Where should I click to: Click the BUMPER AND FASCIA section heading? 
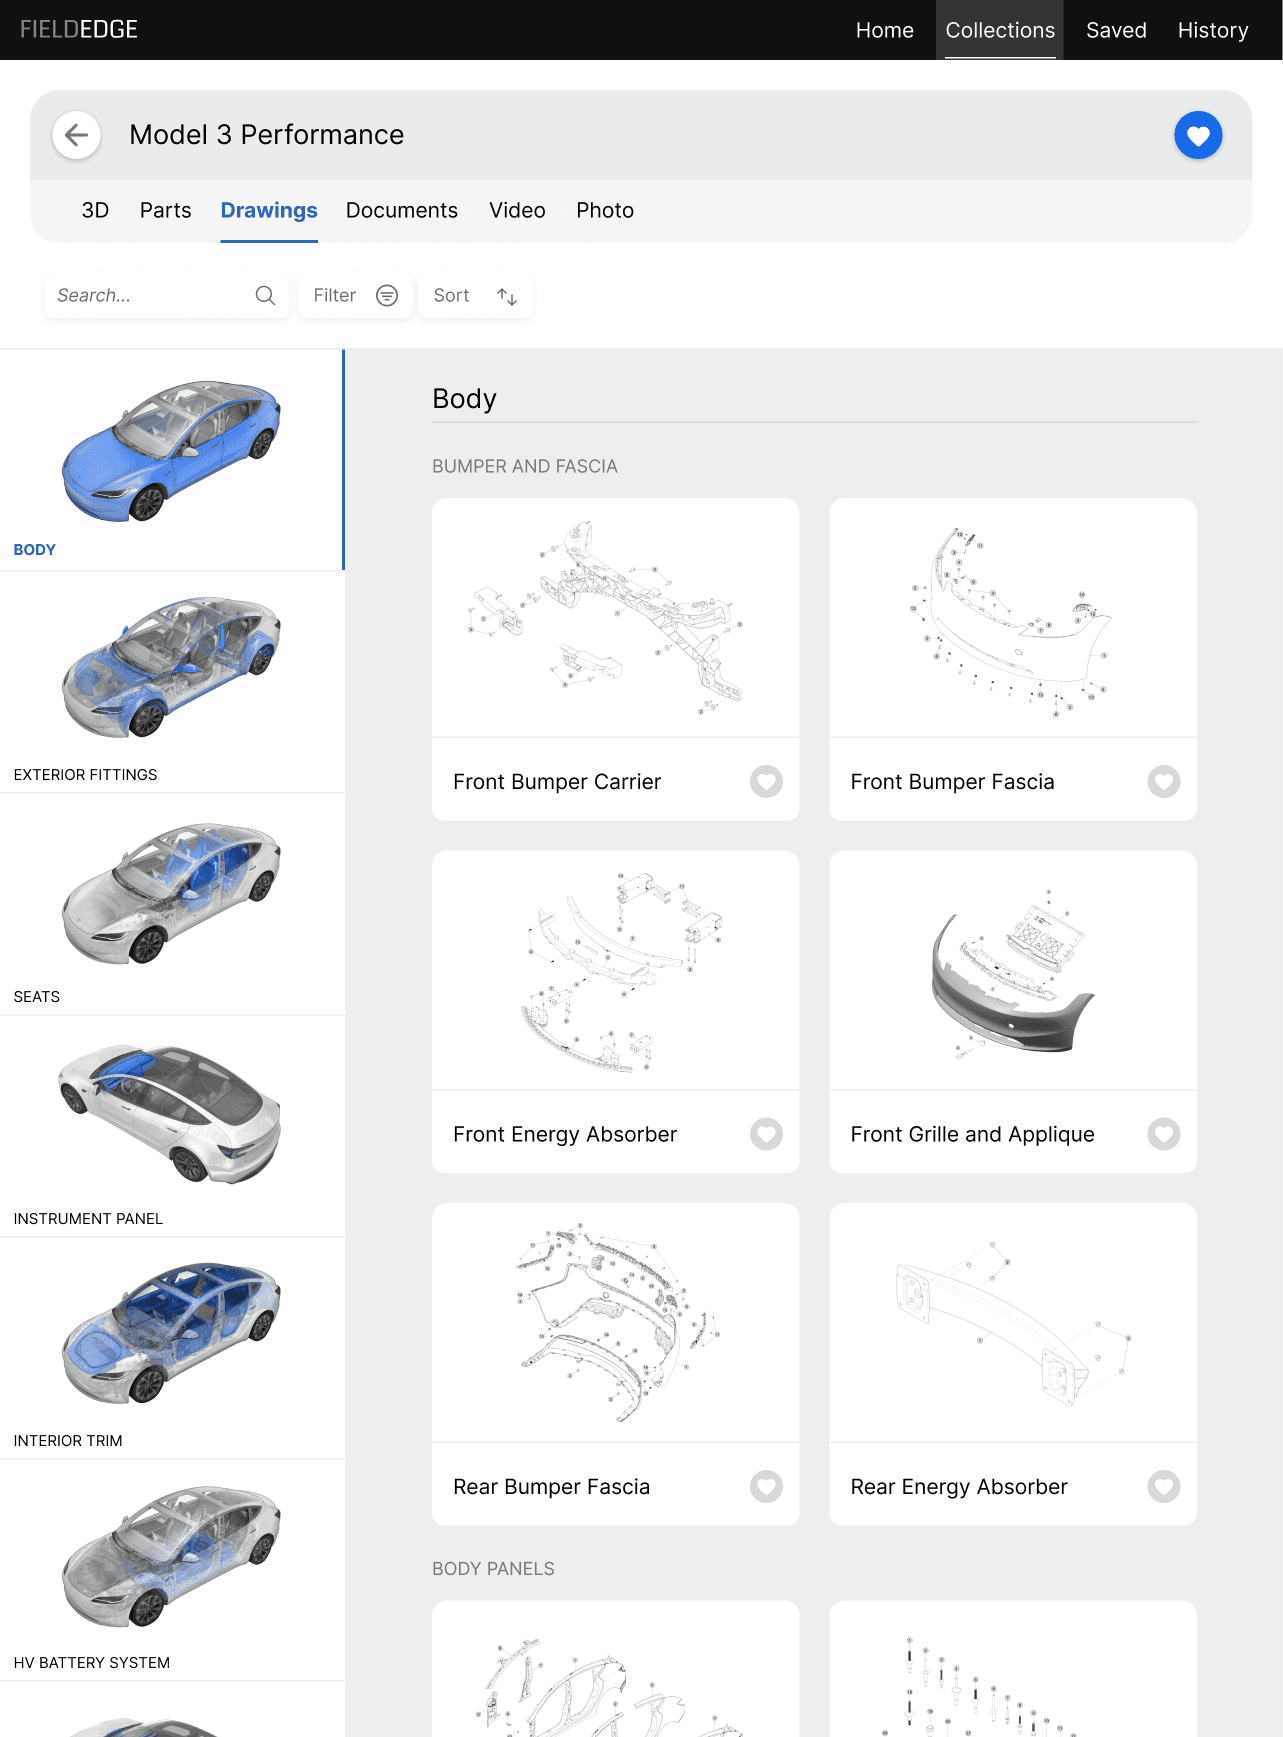(525, 466)
